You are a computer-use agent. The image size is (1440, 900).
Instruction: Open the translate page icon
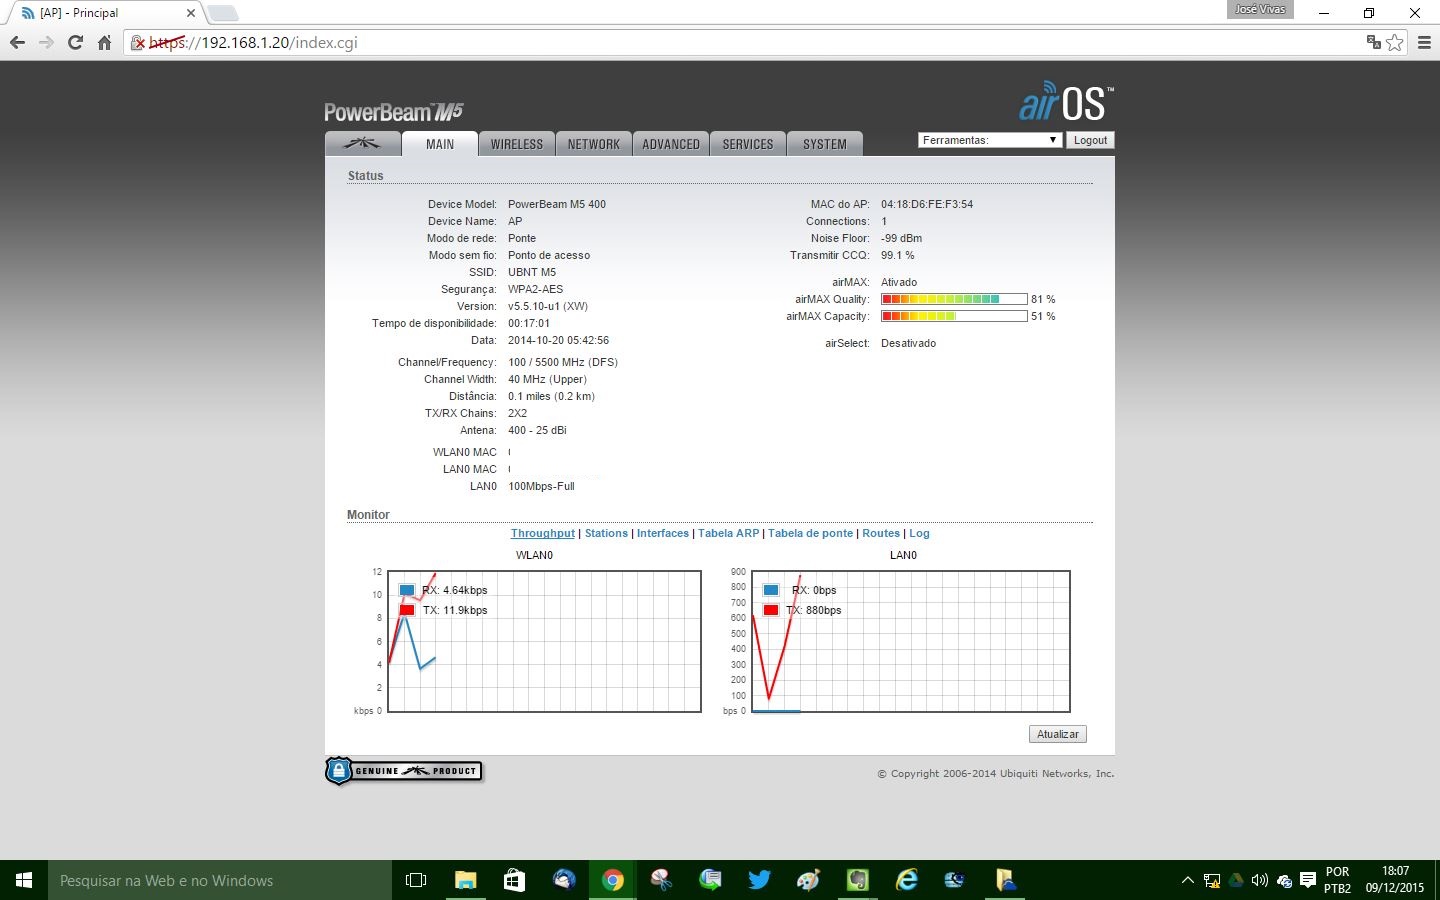click(x=1374, y=42)
